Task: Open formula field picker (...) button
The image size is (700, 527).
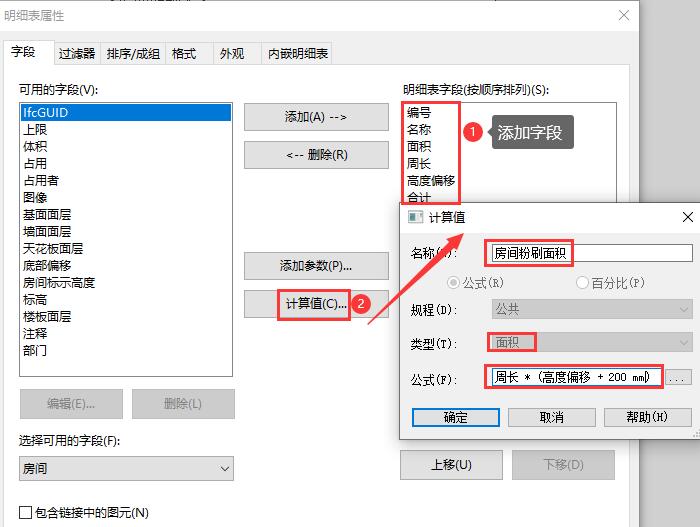Action: 678,377
